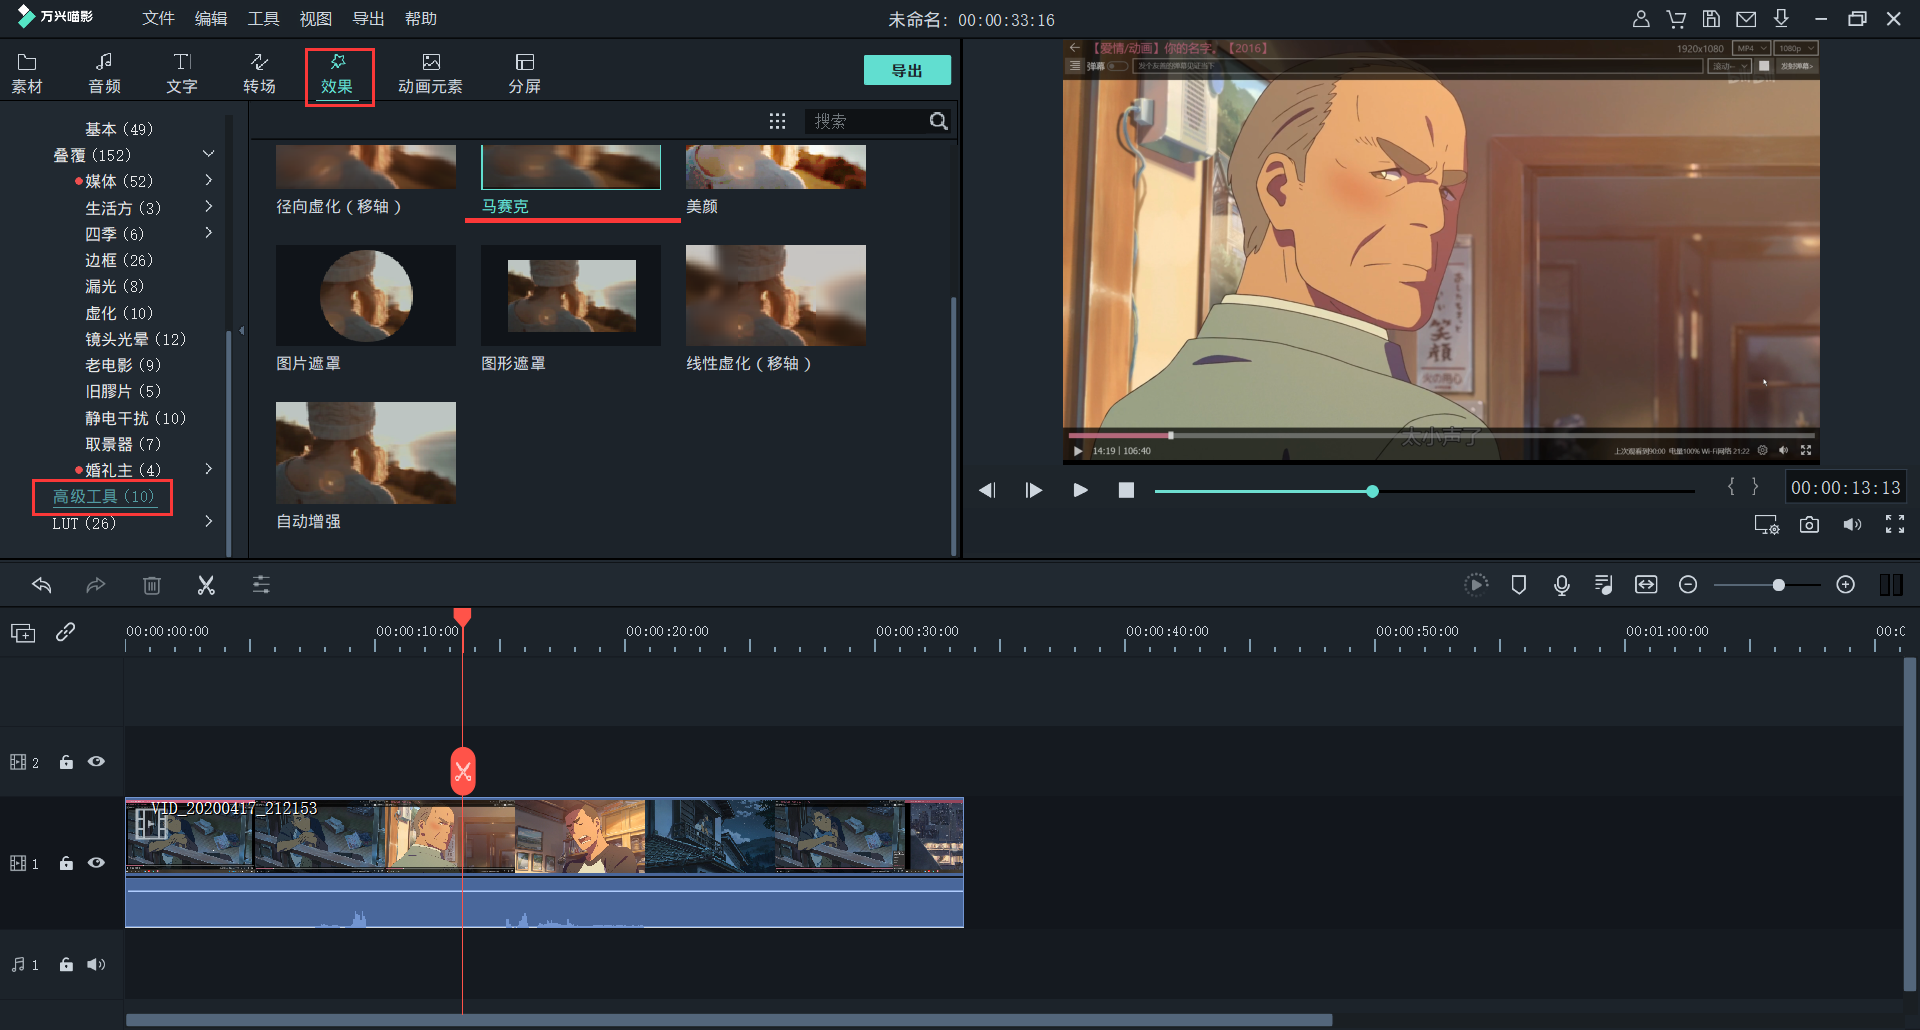
Task: Click the undo arrow icon
Action: pyautogui.click(x=42, y=585)
